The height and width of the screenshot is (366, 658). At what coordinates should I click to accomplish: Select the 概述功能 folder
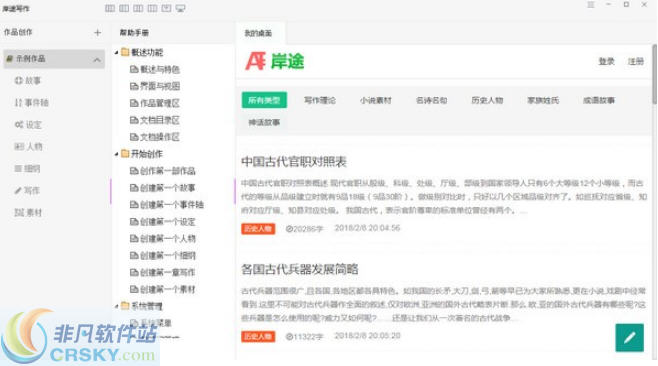[142, 52]
